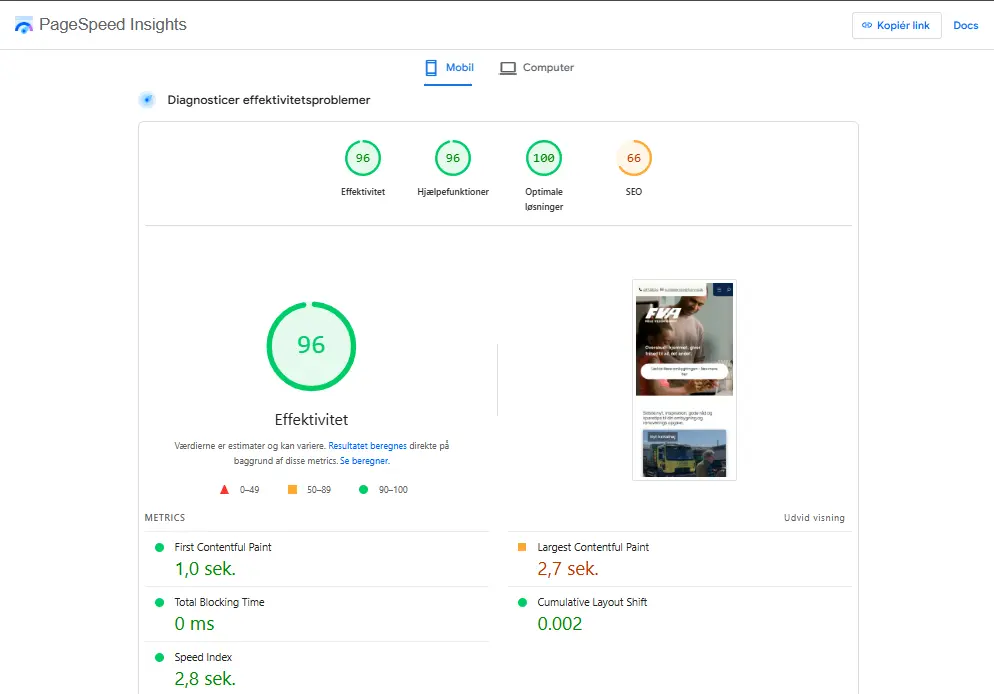Viewport: 994px width, 694px height.
Task: Click the First Contentful Paint label
Action: pos(223,547)
